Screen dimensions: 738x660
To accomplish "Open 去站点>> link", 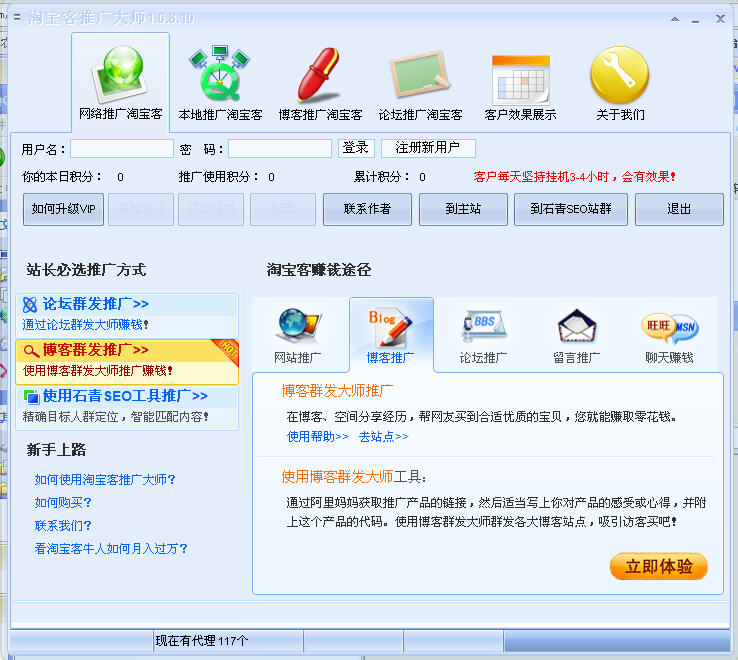I will 383,436.
